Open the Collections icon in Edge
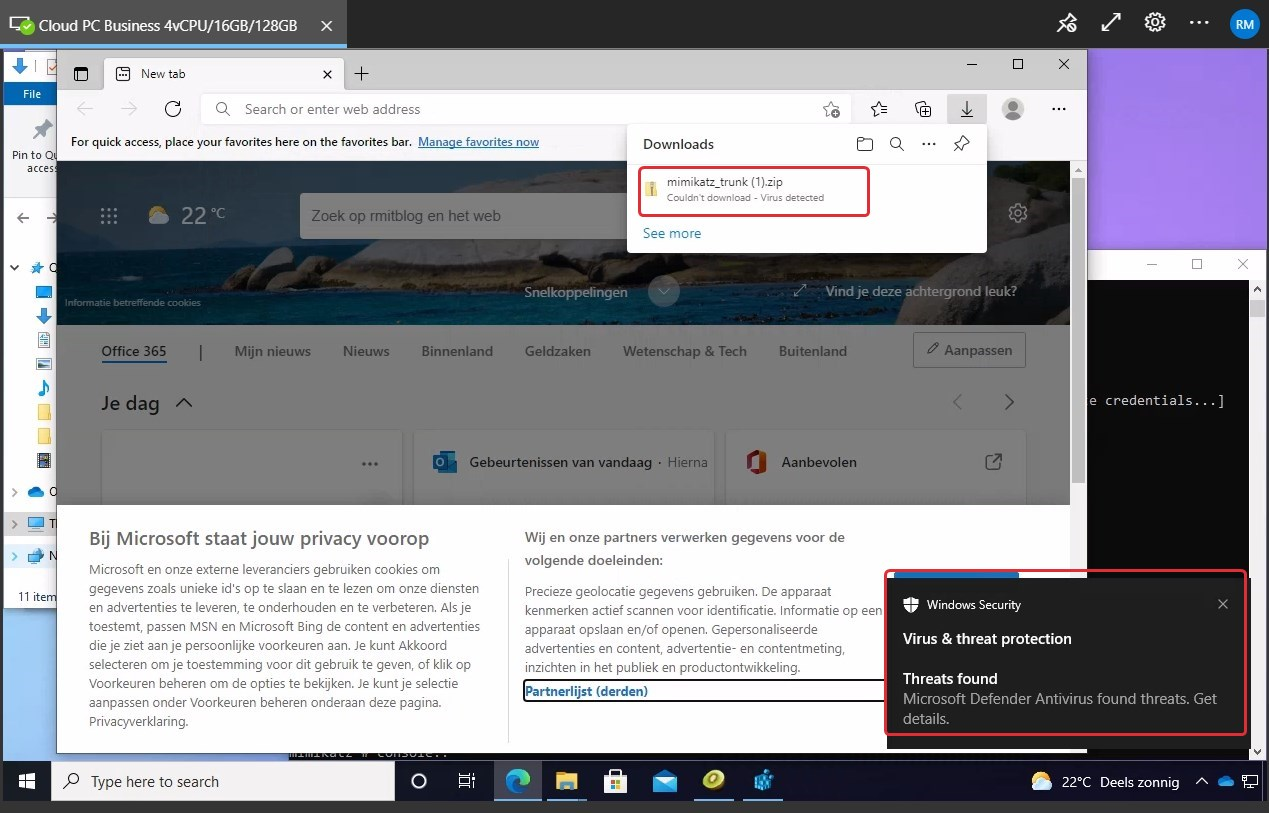Screen dimensions: 1269x813 tap(924, 109)
